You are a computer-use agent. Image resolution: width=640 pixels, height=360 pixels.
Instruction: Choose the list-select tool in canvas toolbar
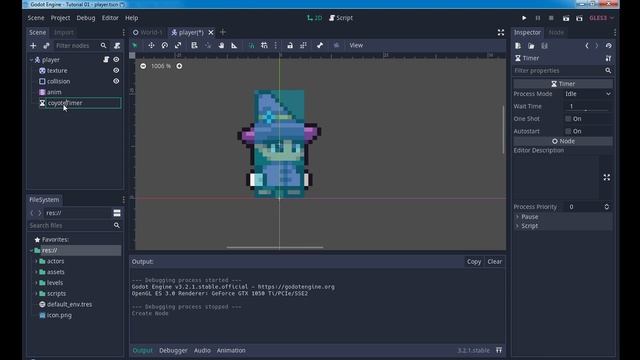[194, 45]
